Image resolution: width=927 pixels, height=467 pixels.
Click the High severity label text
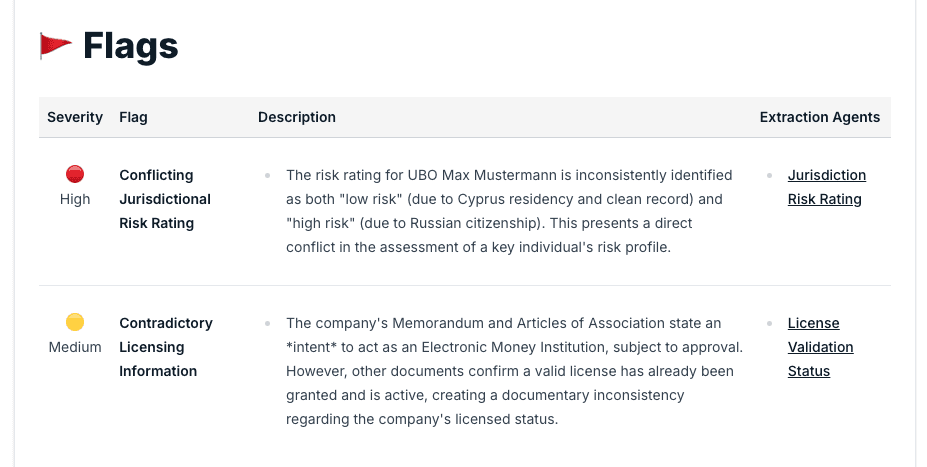point(75,199)
